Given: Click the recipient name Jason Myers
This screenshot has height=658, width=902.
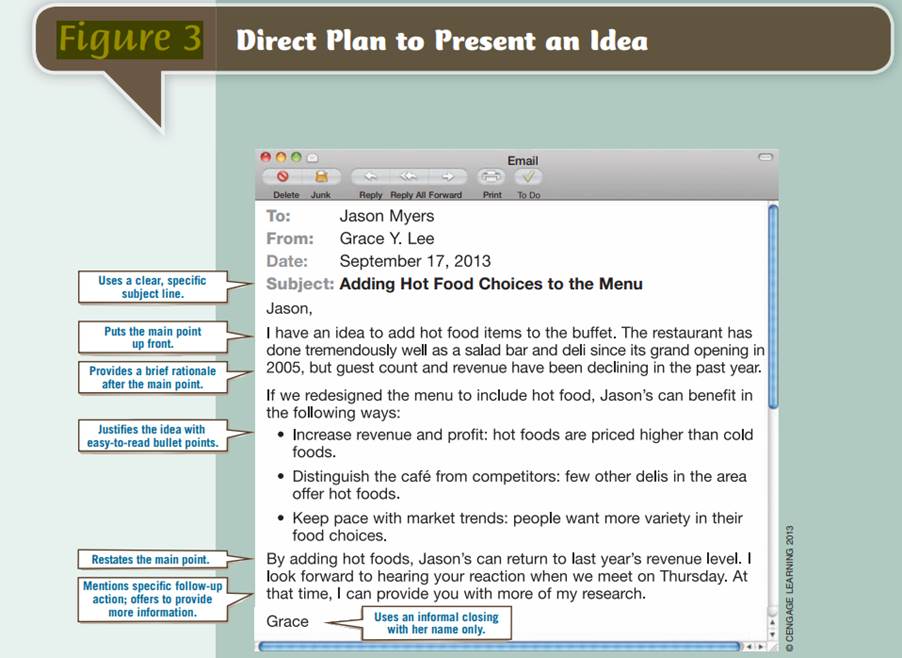Looking at the screenshot, I should coord(387,216).
